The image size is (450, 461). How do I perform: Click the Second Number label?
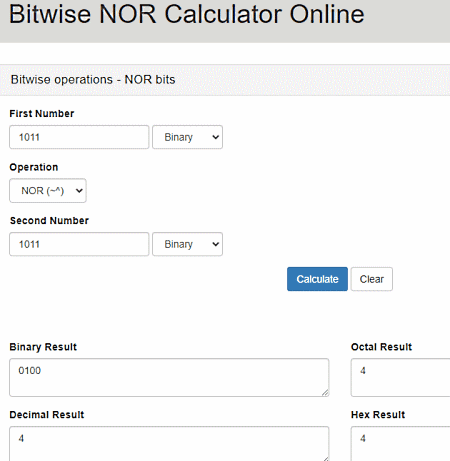pyautogui.click(x=49, y=221)
